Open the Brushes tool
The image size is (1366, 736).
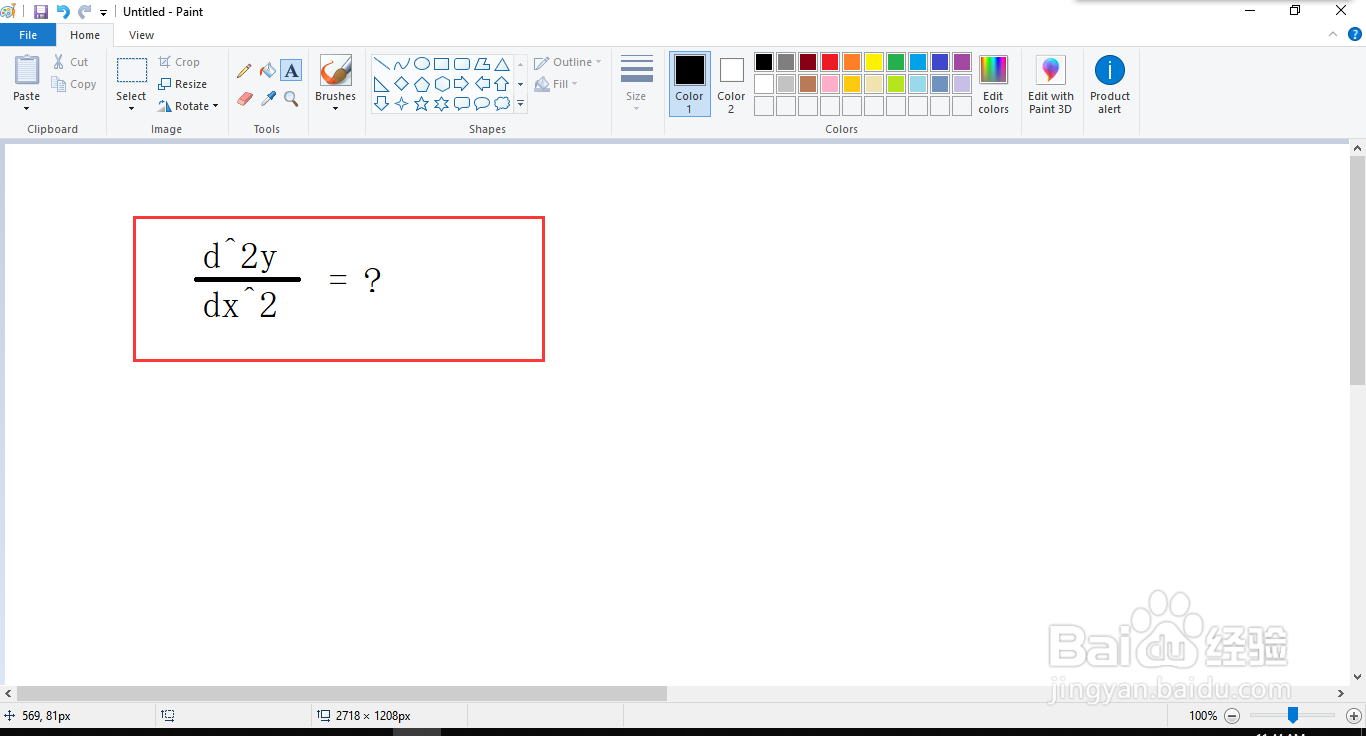pos(335,70)
